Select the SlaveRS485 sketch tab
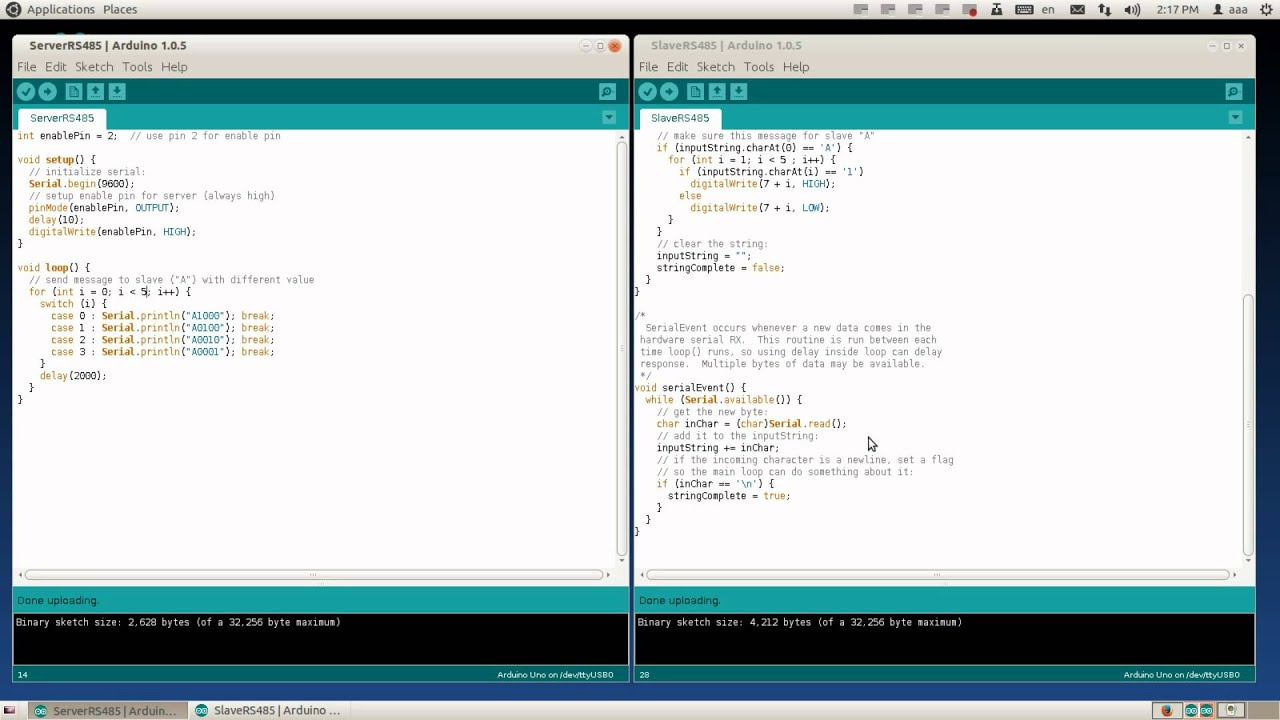Image resolution: width=1280 pixels, height=720 pixels. point(680,118)
